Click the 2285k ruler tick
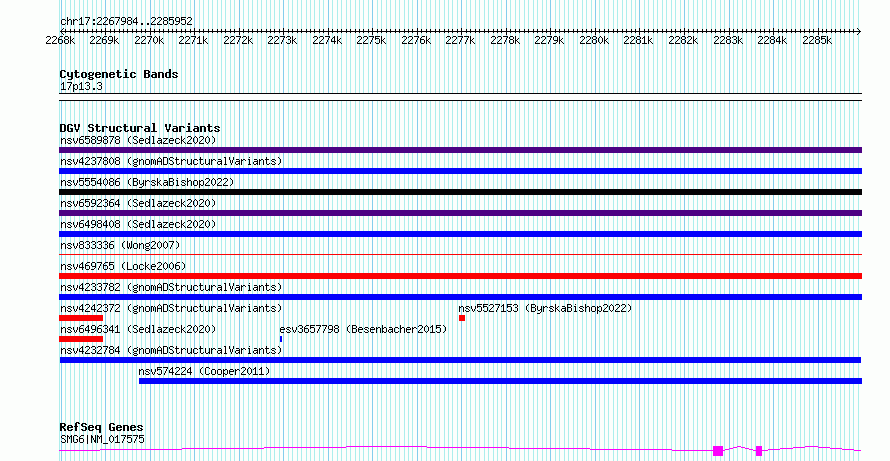 point(817,41)
